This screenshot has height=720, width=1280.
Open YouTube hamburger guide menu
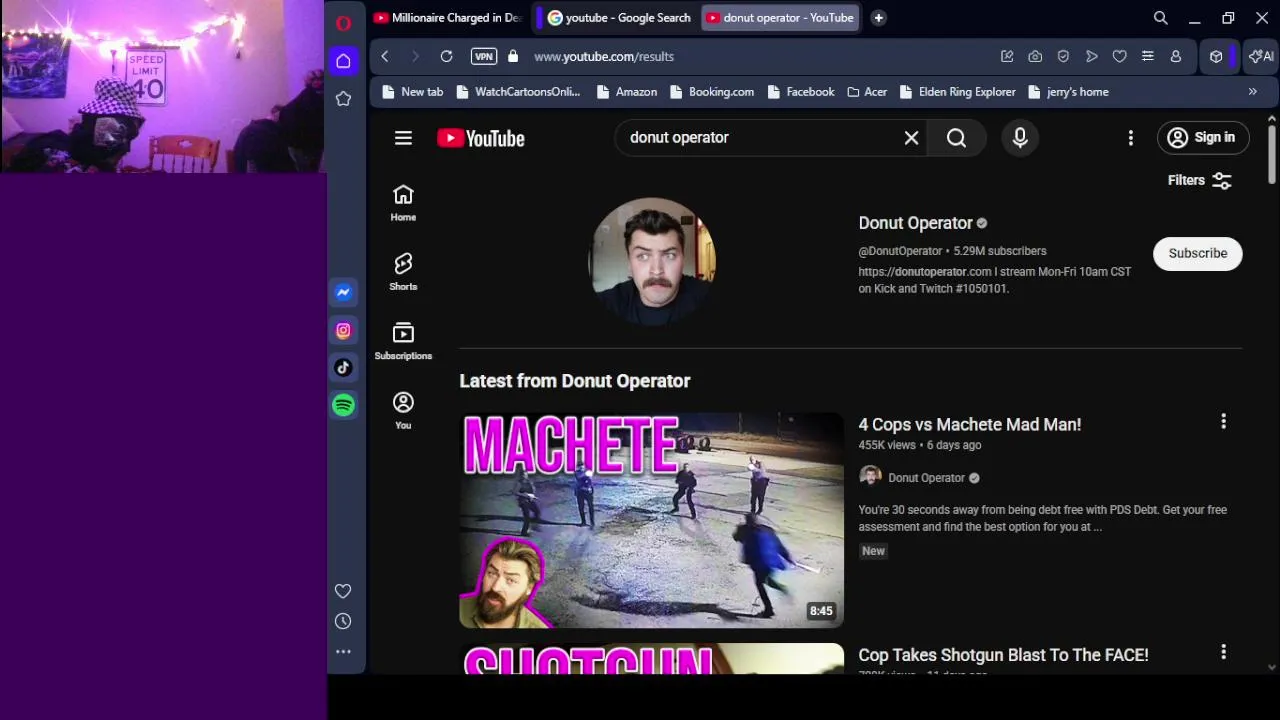click(403, 138)
